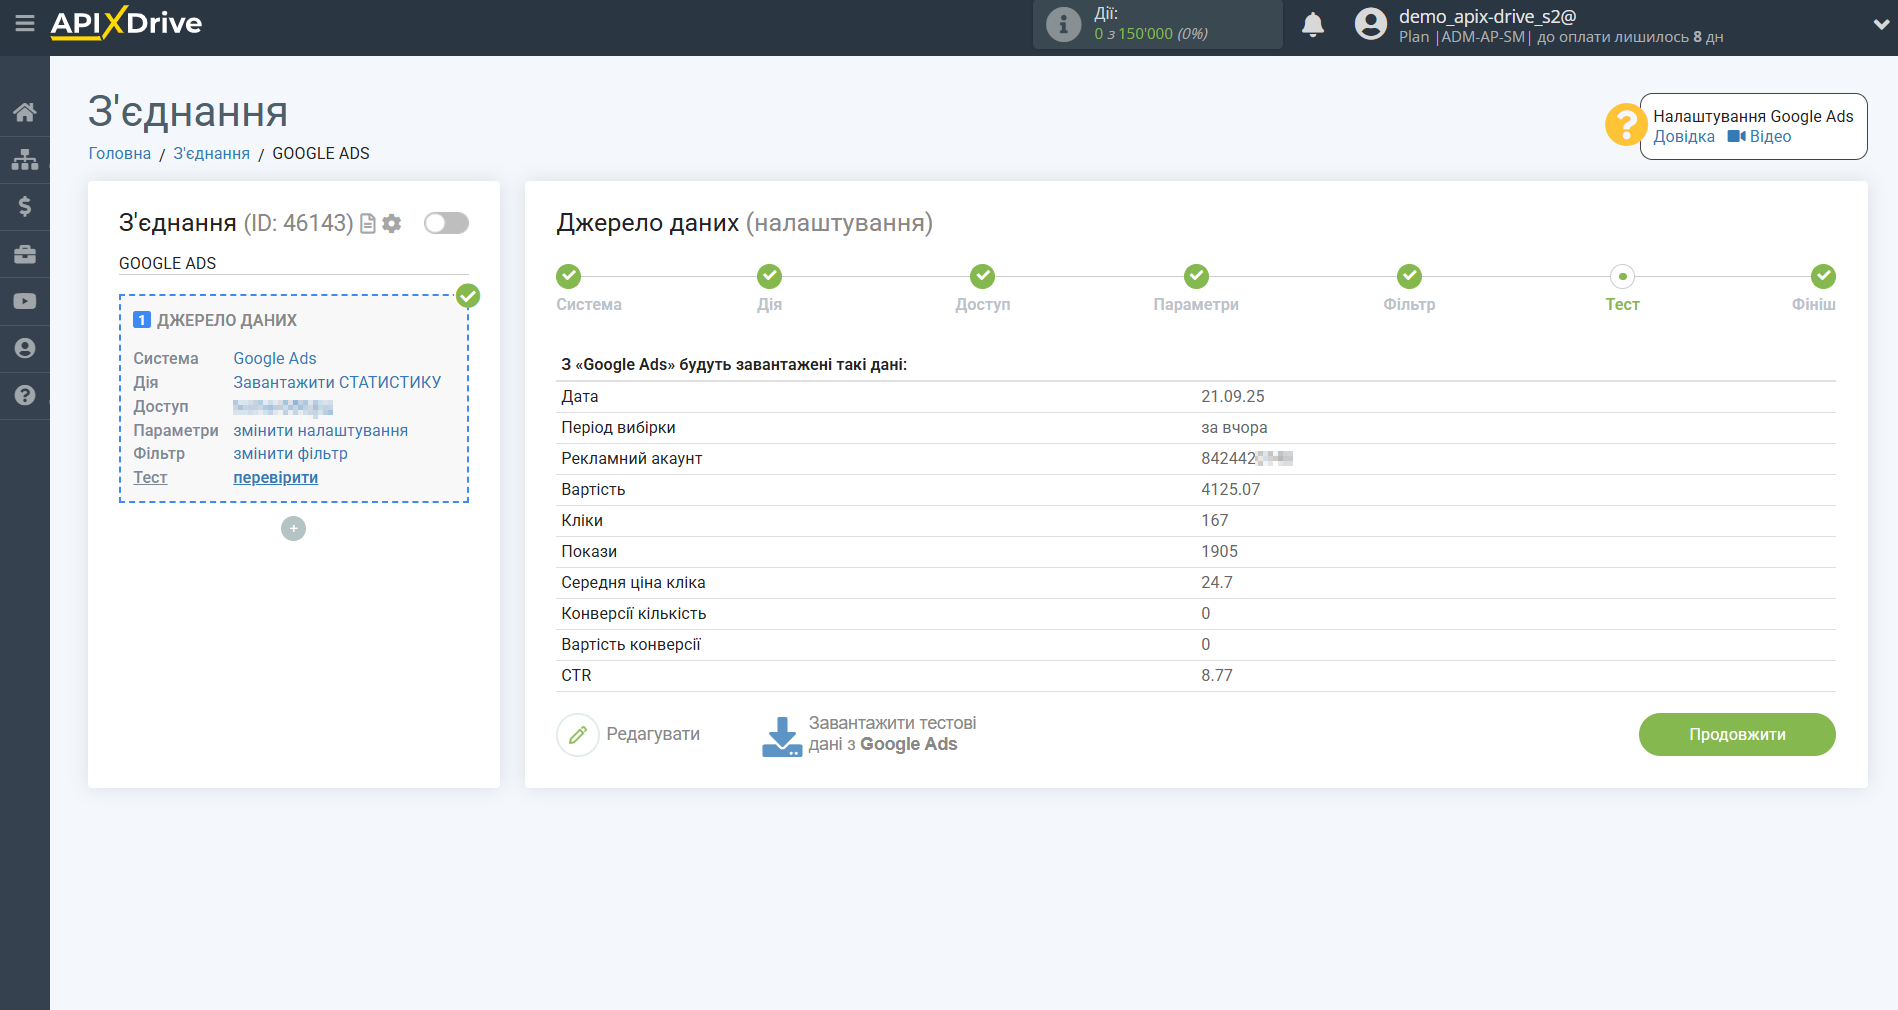Viewport: 1898px width, 1010px height.
Task: Click the перевірити test link
Action: [275, 478]
